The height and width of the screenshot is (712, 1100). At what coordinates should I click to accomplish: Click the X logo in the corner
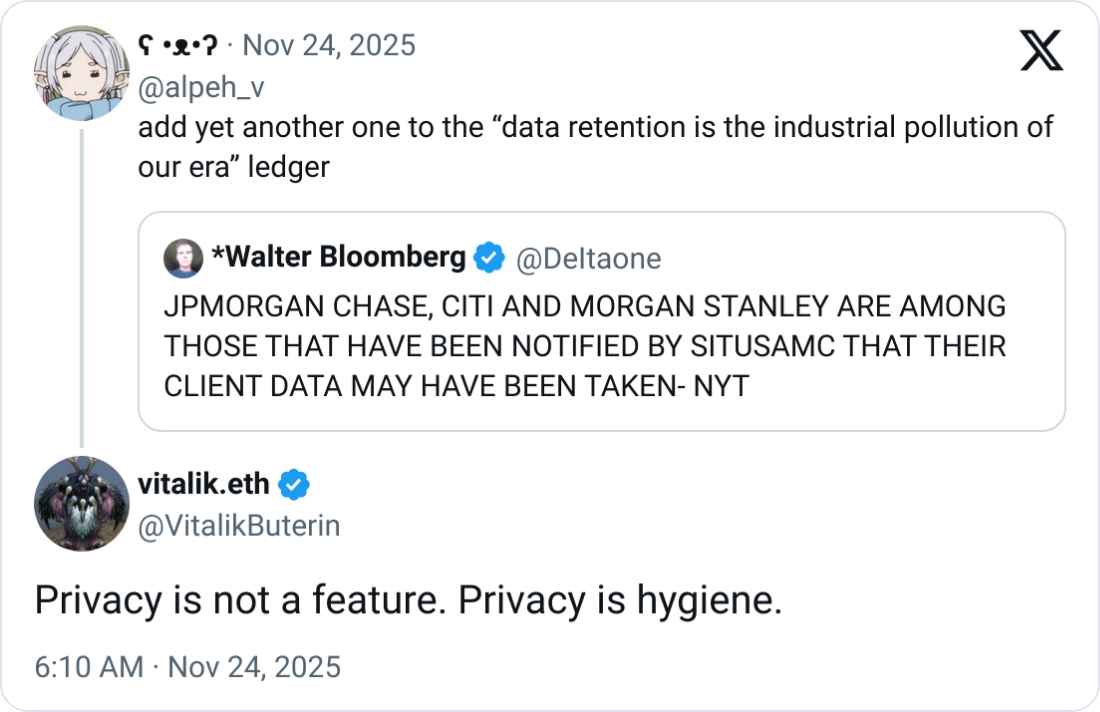coord(1041,50)
